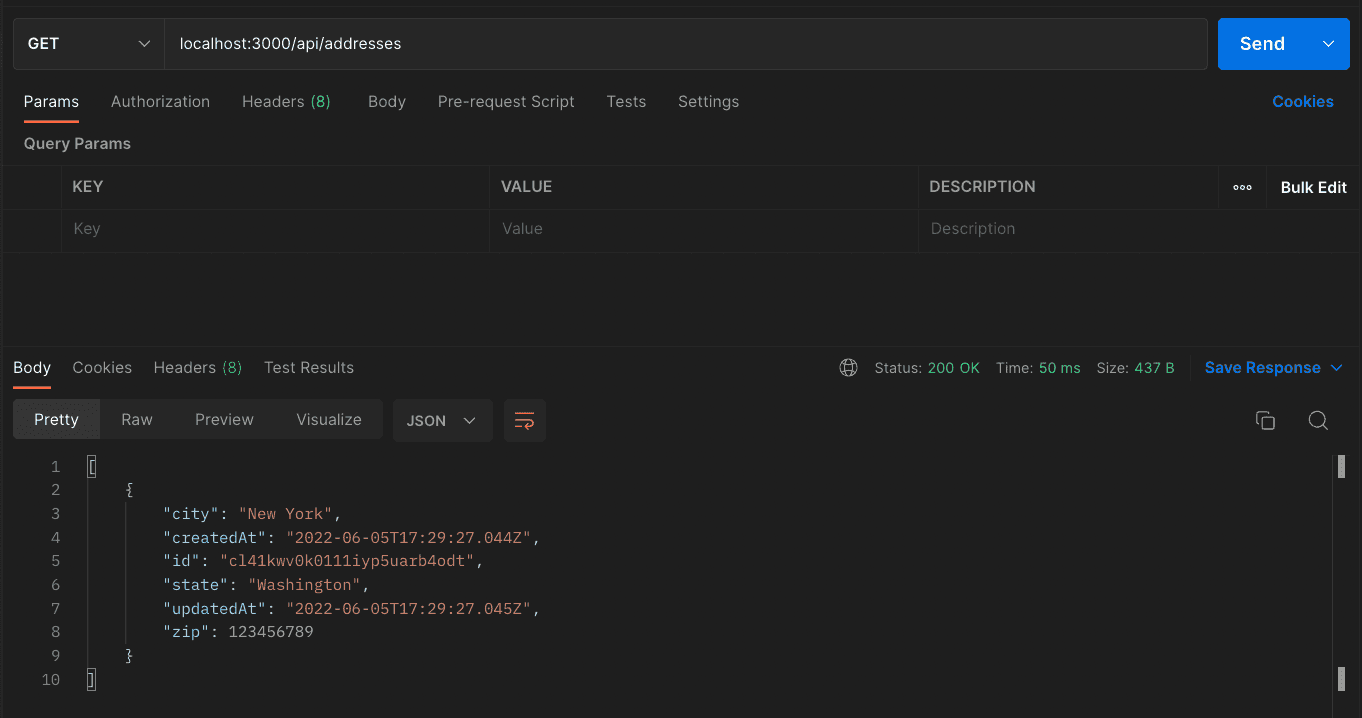
Task: Click the Query Params heading
Action: pos(77,144)
